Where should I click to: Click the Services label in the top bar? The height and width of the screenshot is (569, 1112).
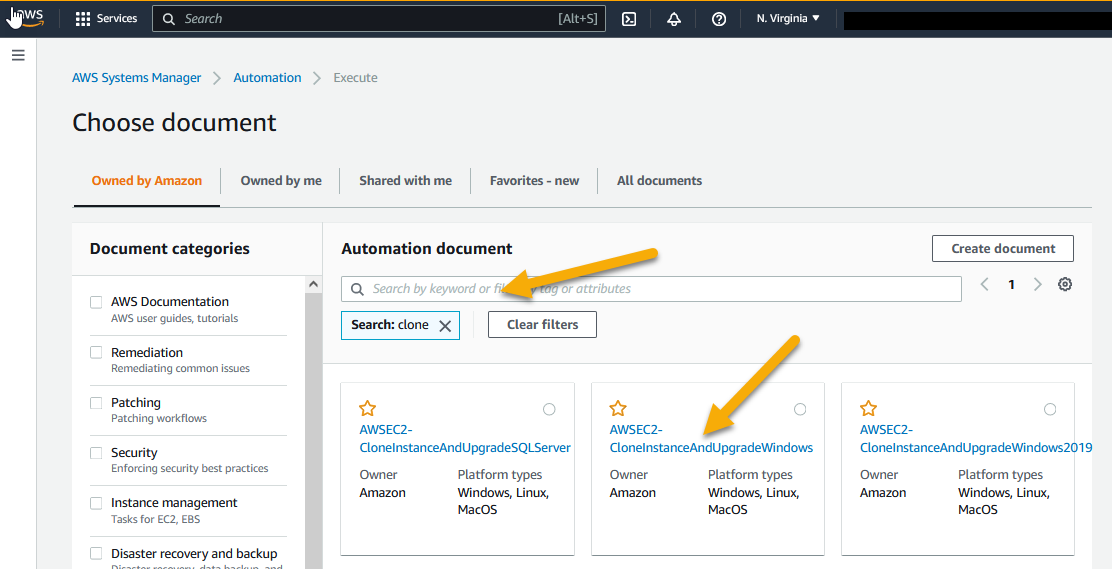117,18
